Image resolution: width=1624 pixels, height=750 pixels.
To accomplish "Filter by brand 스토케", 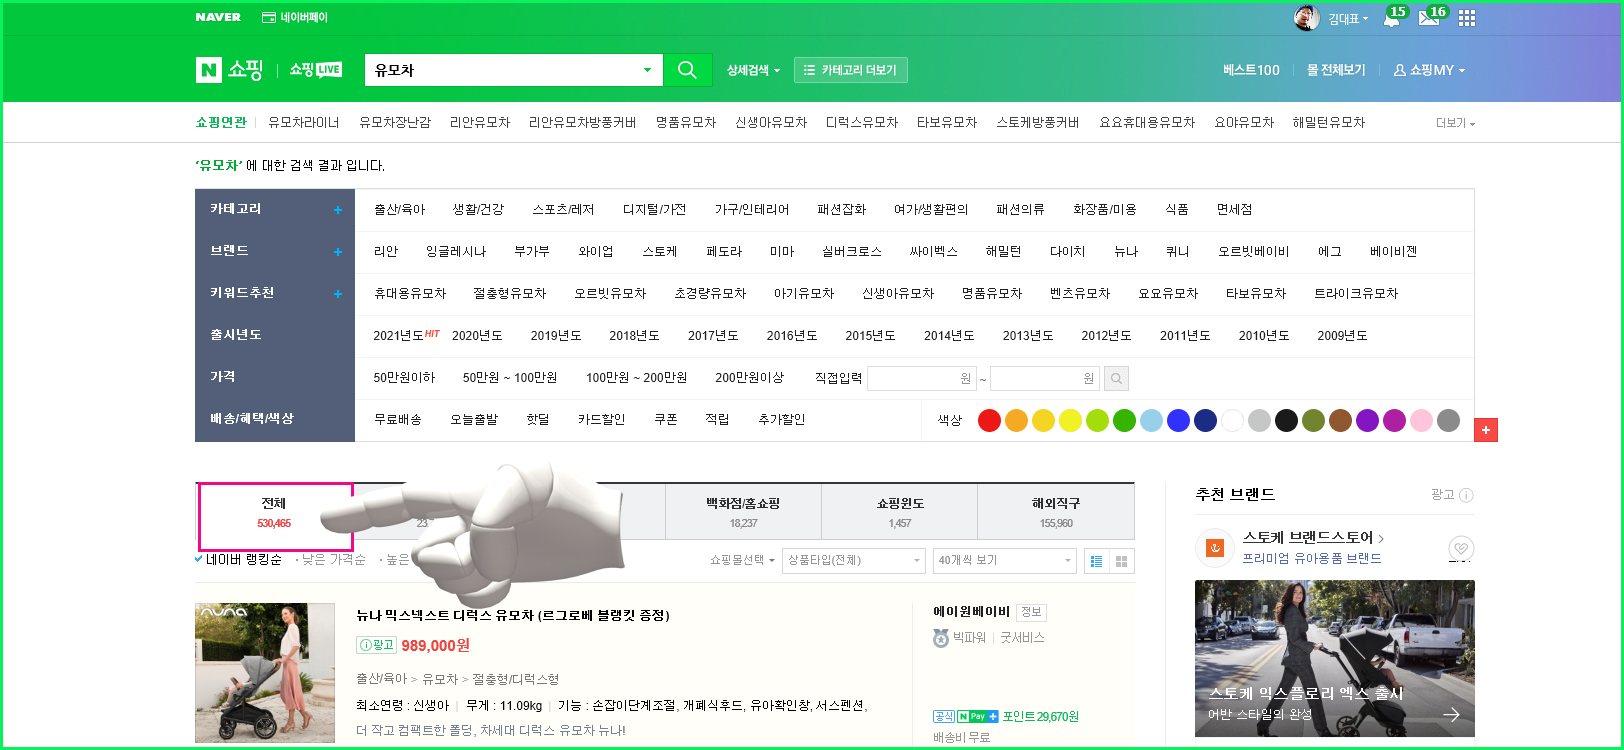I will click(x=660, y=252).
